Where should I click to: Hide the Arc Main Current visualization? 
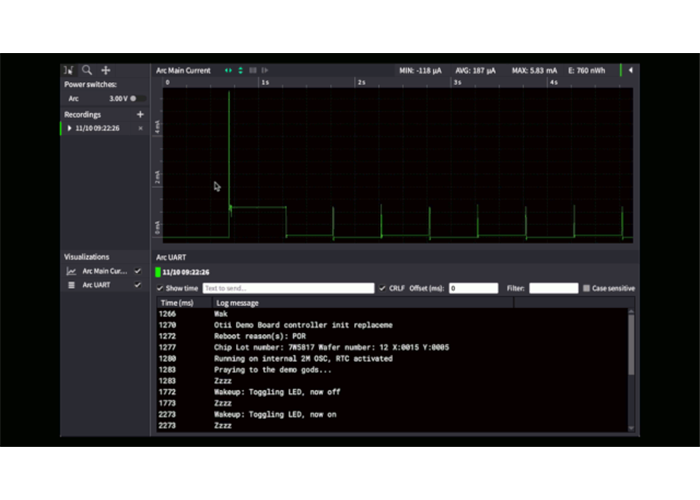[138, 271]
